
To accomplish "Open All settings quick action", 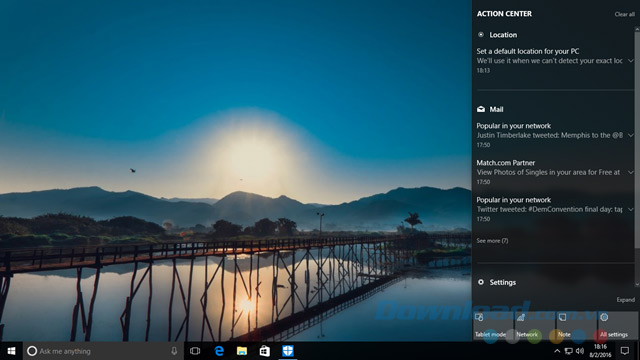I will click(x=618, y=326).
